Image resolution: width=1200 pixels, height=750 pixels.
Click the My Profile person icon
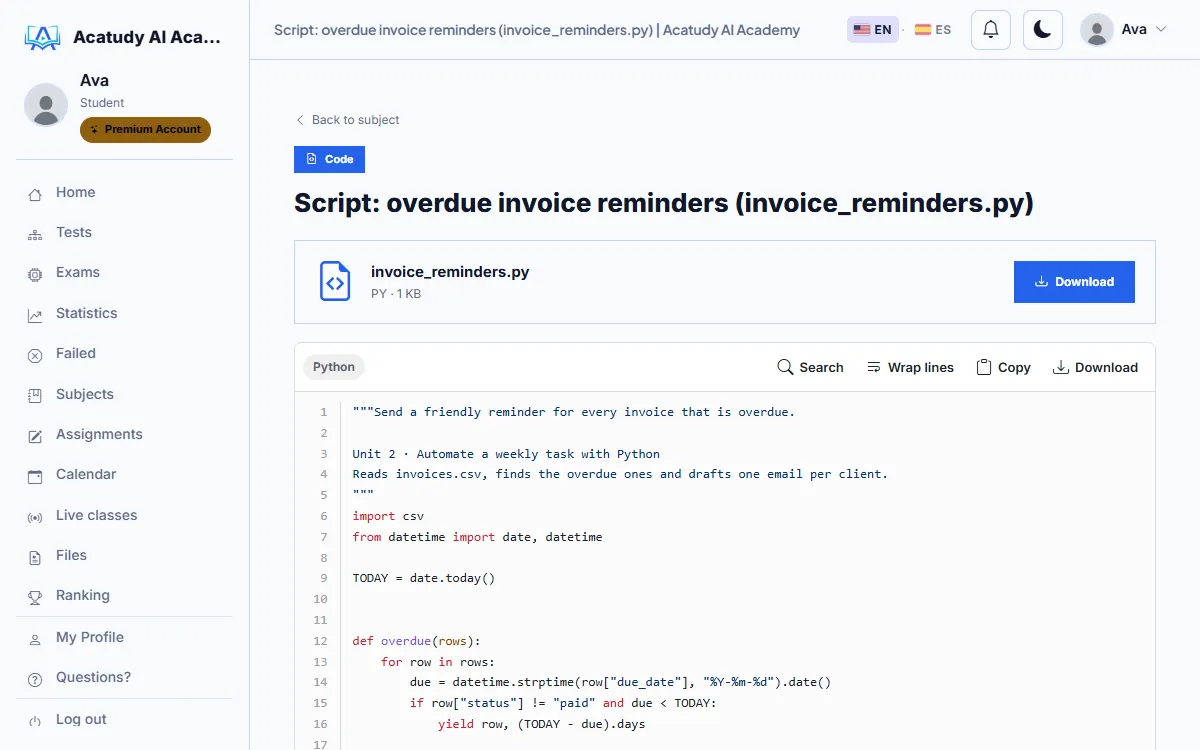(35, 639)
